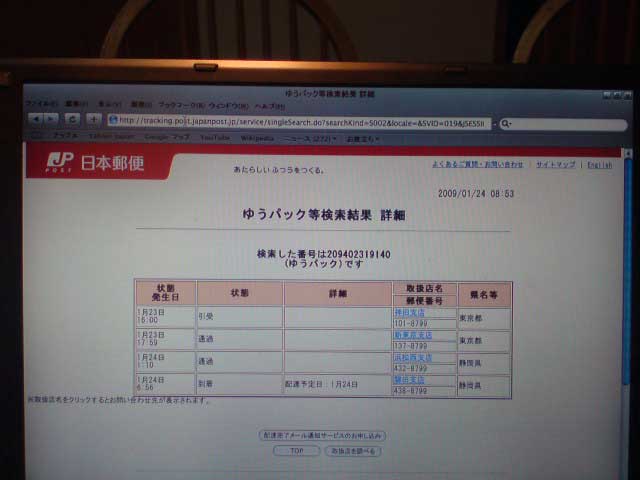
Task: Open the 履歴 menu
Action: pyautogui.click(x=141, y=104)
